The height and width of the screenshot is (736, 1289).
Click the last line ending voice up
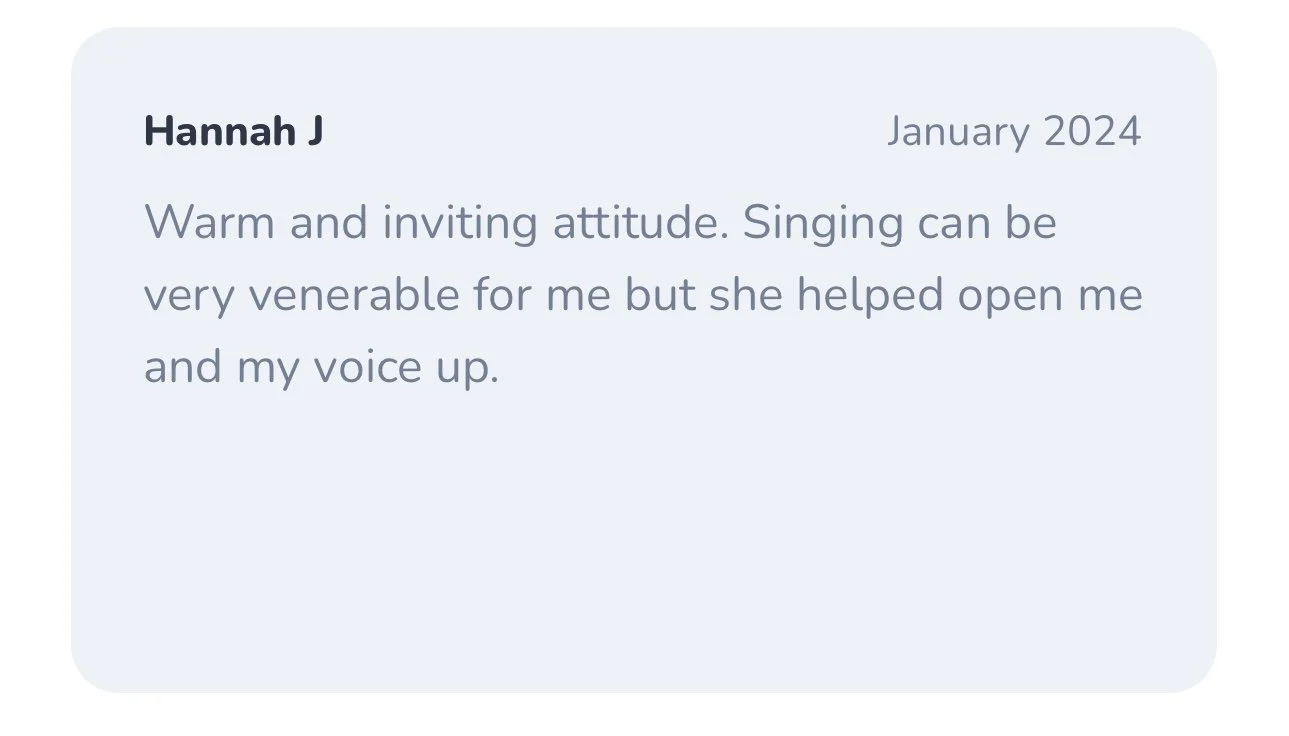point(321,368)
